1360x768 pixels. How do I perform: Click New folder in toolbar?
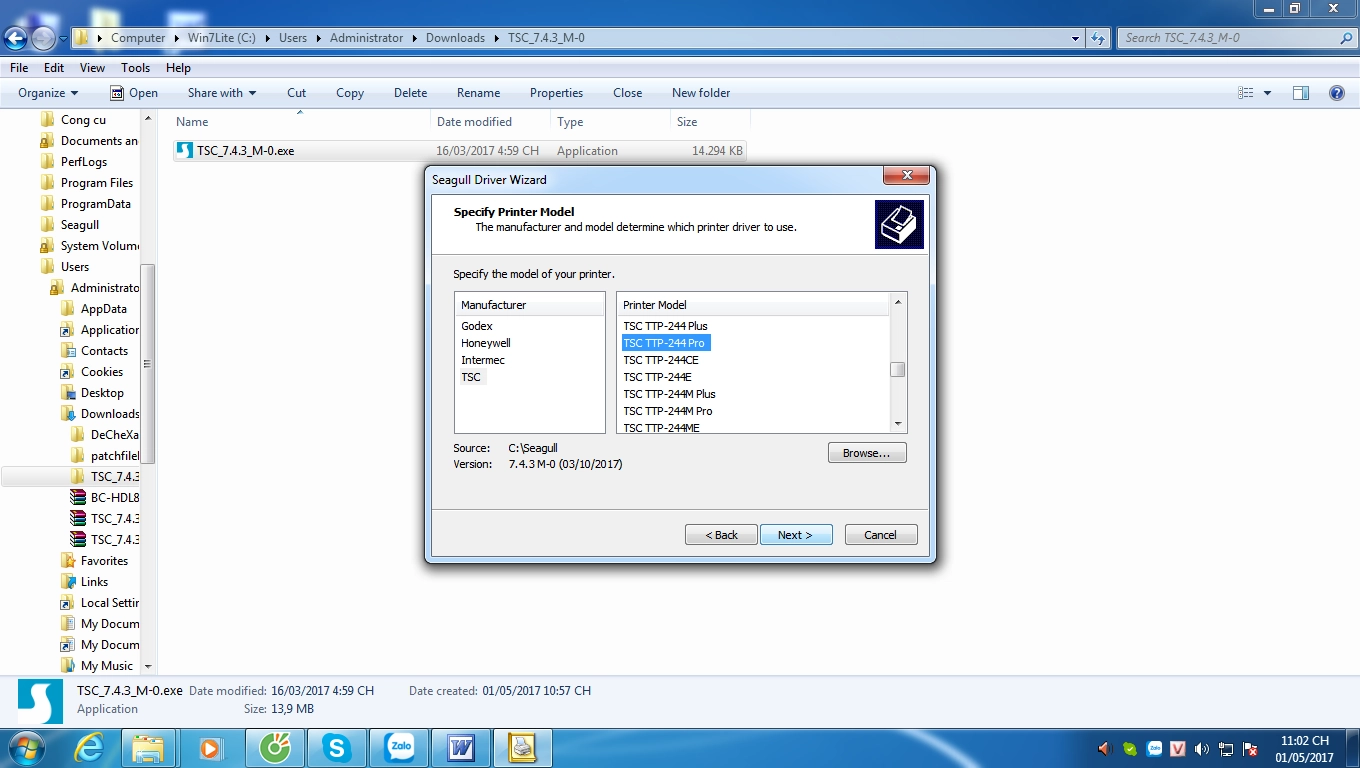click(701, 93)
